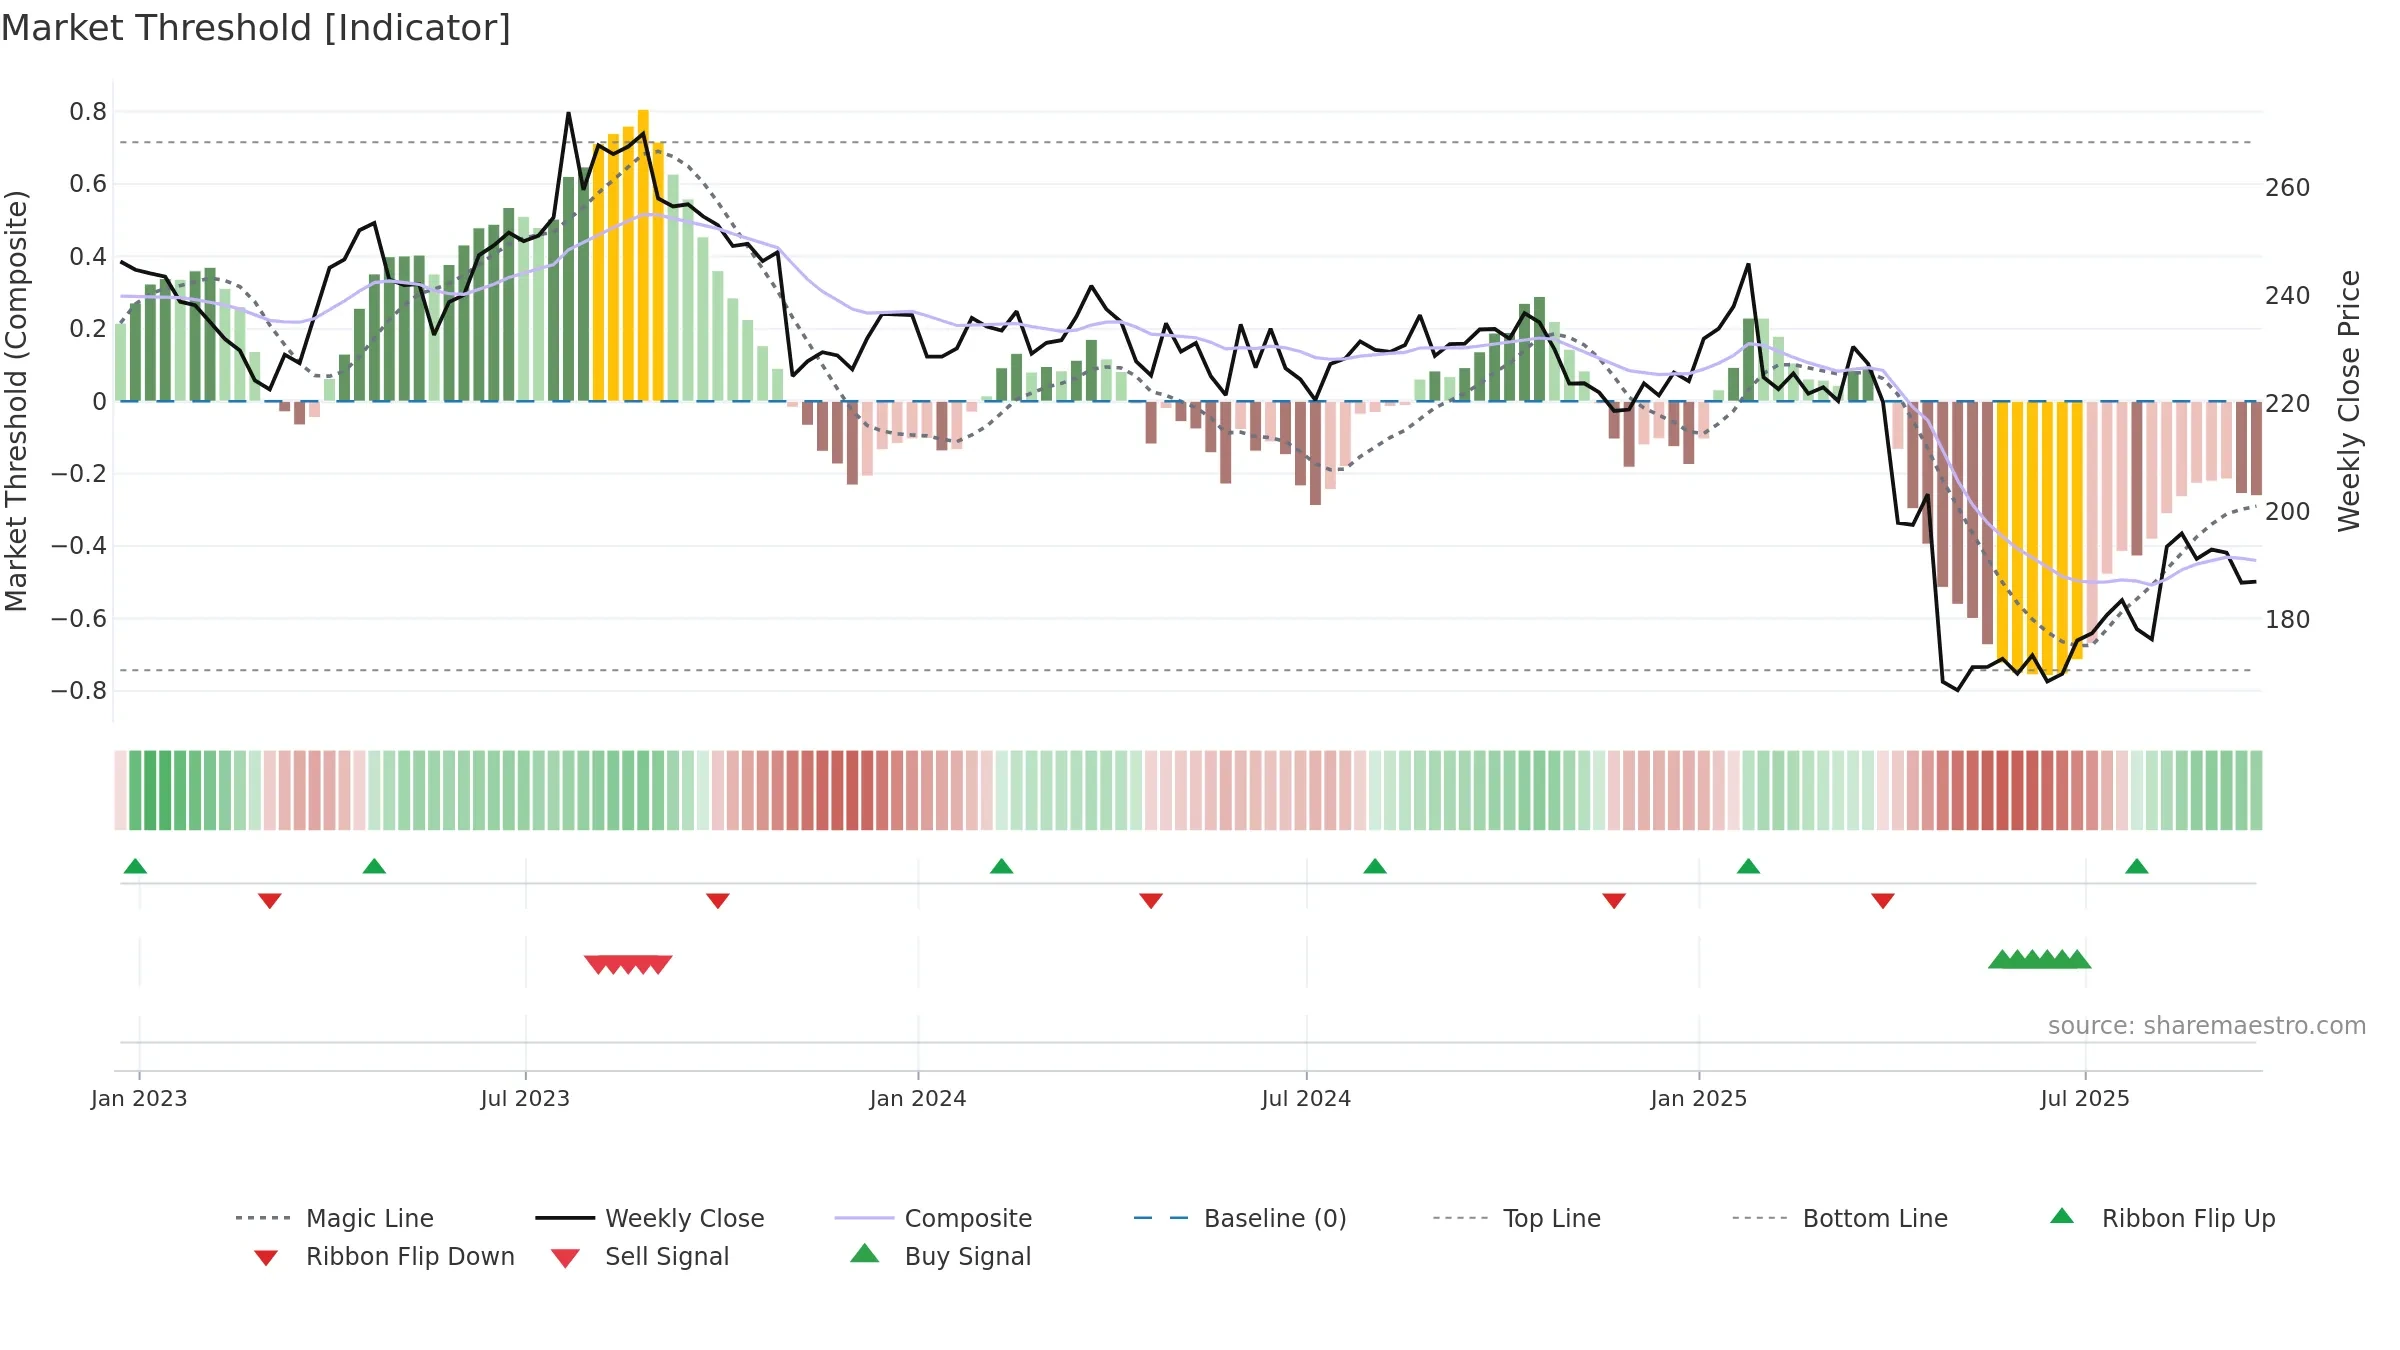Click the source: sharemaestro.com text
2400x1350 pixels.
coord(2207,1026)
